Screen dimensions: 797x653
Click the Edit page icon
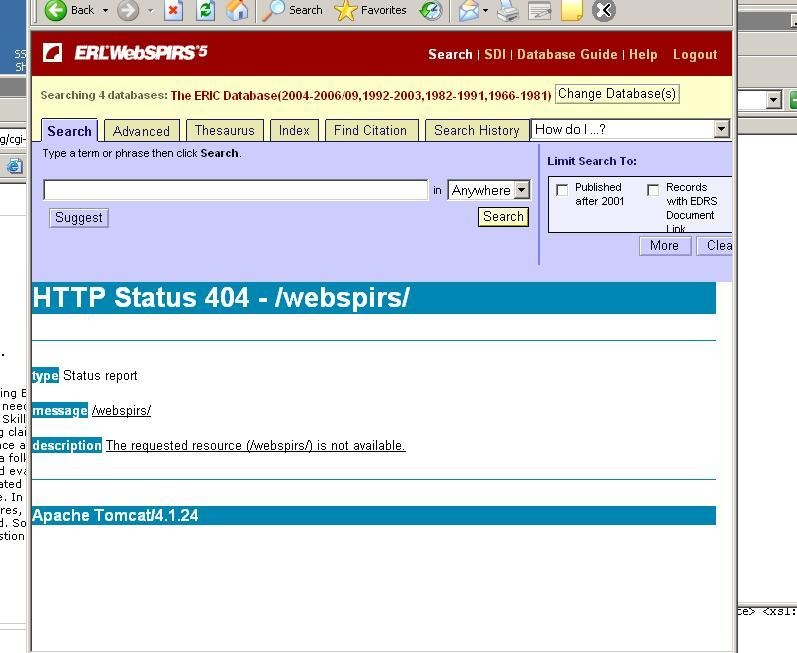point(540,10)
